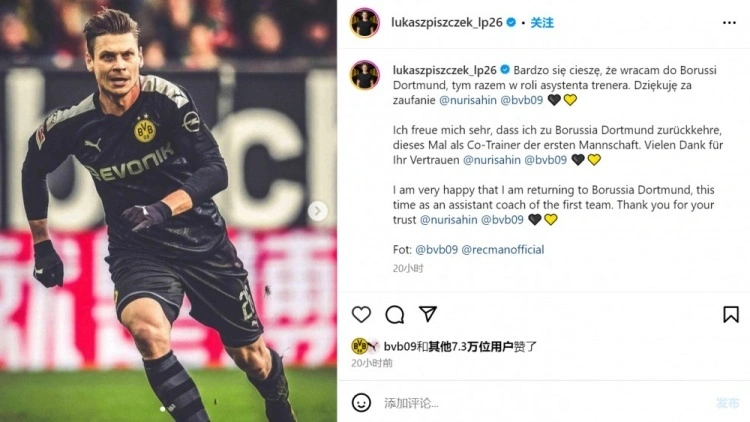Click the 发布 post comment button
This screenshot has width=750, height=422.
pos(728,403)
